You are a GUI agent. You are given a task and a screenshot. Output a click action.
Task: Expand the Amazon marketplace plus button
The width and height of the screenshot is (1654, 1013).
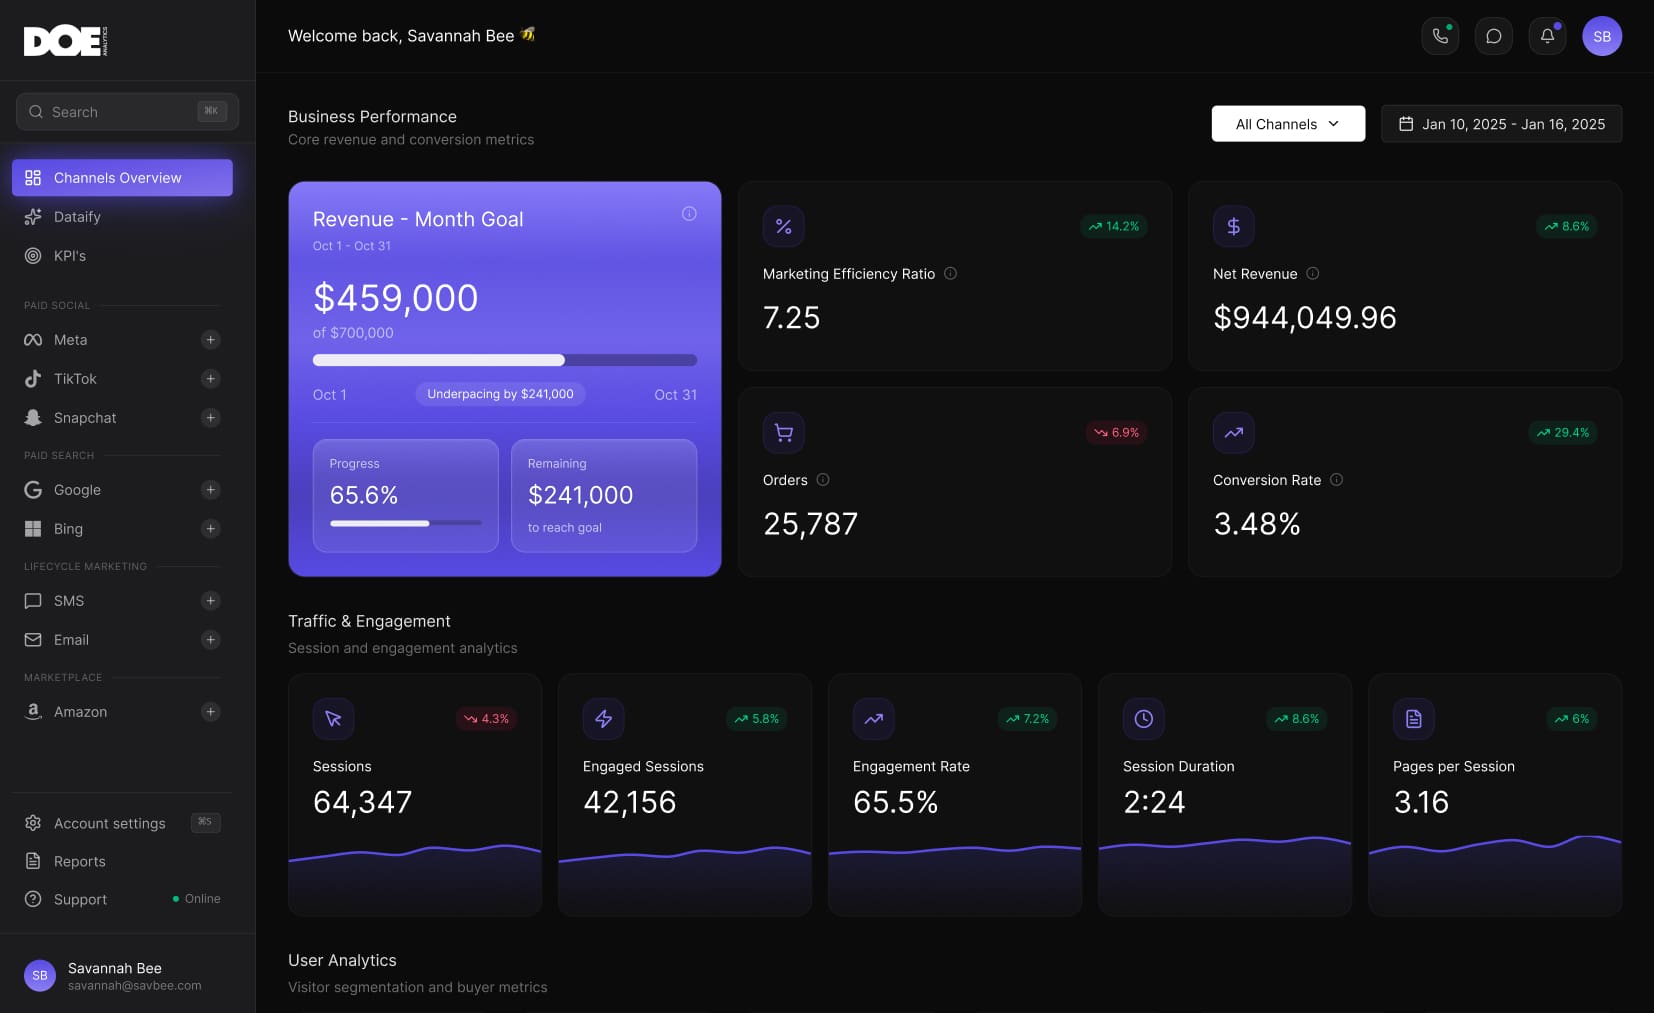[210, 712]
